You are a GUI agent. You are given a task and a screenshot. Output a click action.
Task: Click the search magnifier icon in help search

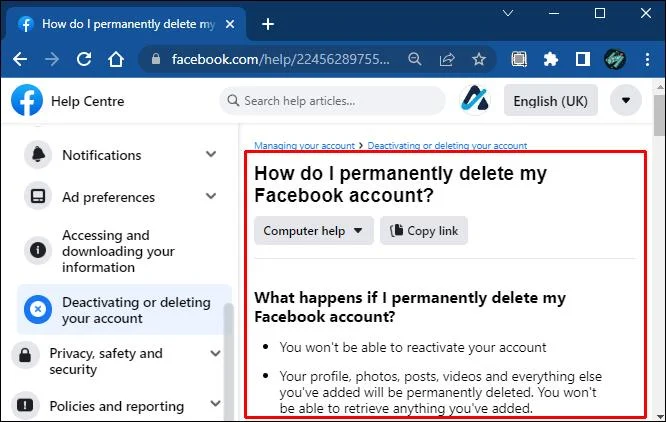[233, 101]
